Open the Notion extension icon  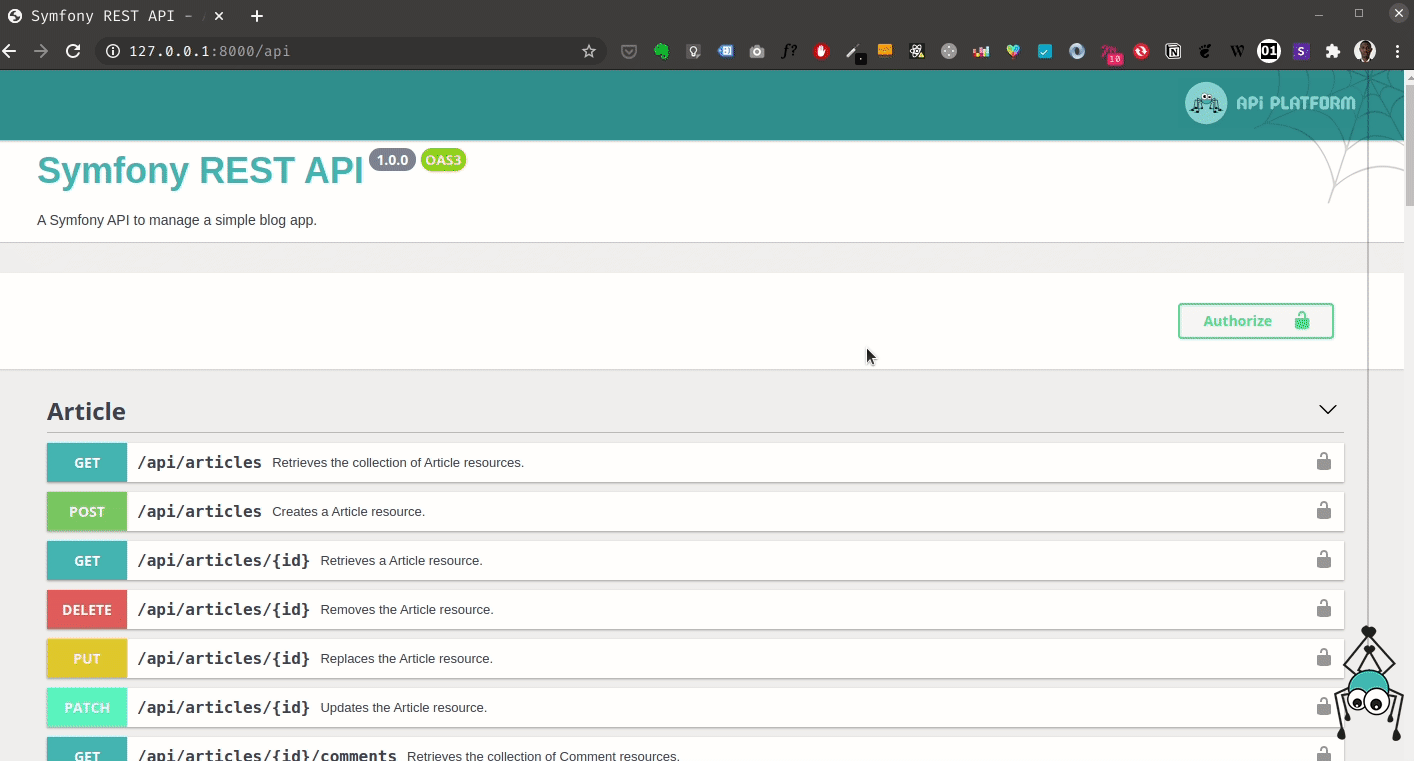pos(1173,51)
